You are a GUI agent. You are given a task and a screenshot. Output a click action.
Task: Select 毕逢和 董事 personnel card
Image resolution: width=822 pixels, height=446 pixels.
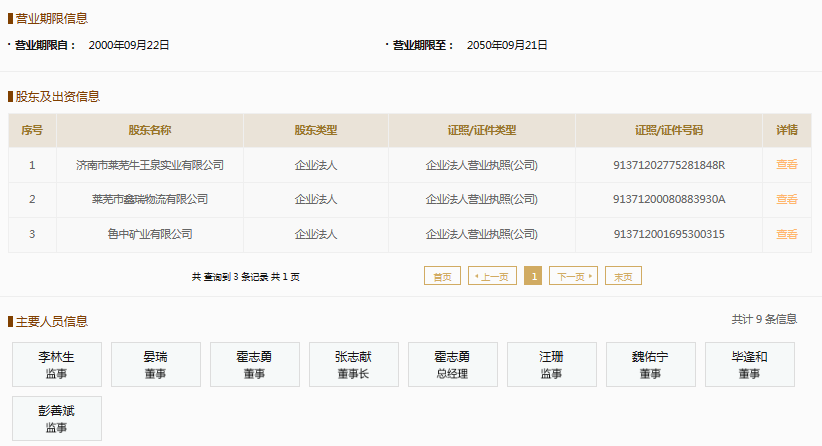(x=749, y=364)
